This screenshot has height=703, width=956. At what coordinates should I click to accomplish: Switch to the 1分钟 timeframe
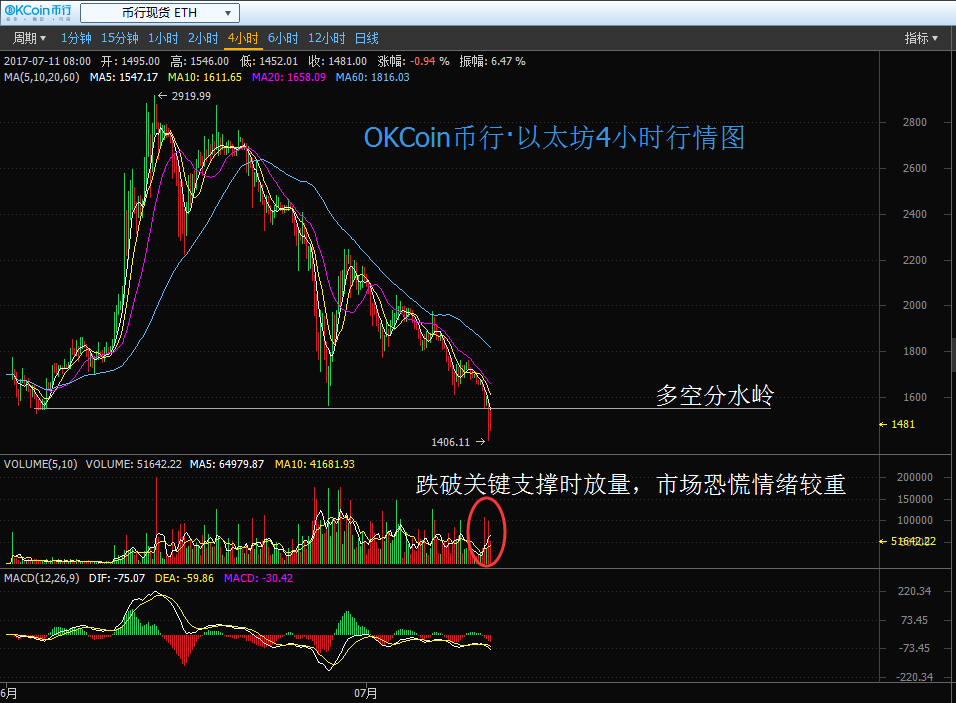click(76, 38)
